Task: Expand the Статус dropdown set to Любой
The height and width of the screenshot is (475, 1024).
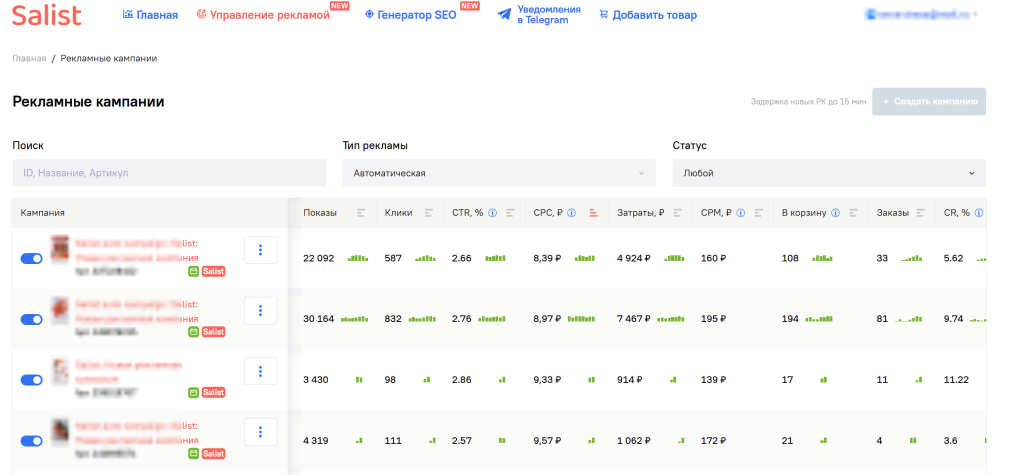Action: coord(828,173)
